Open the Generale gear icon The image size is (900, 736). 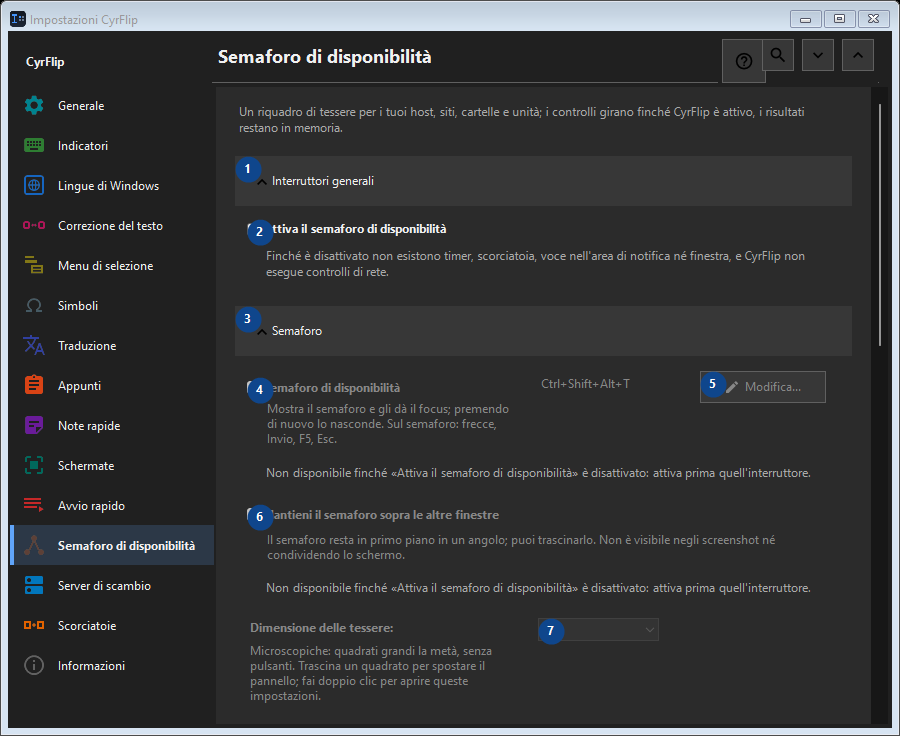coord(34,106)
